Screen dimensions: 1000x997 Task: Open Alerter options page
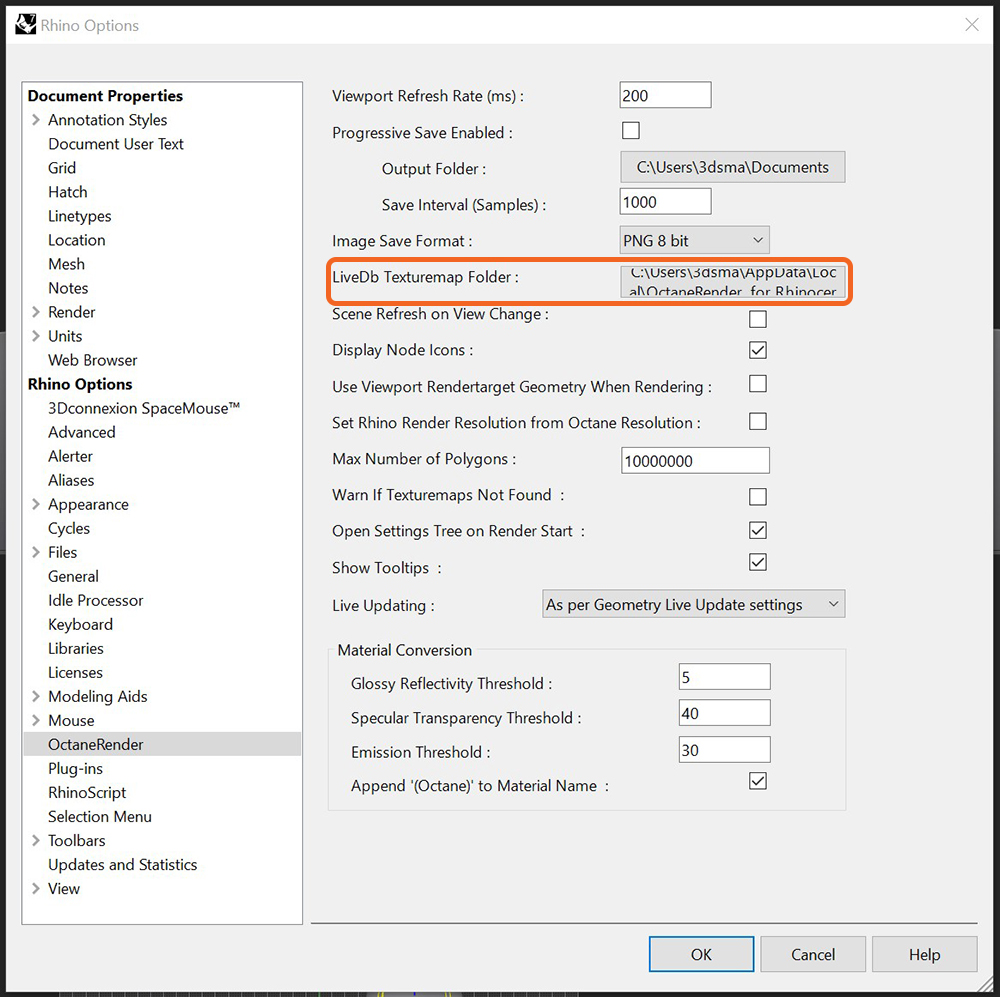pos(70,456)
